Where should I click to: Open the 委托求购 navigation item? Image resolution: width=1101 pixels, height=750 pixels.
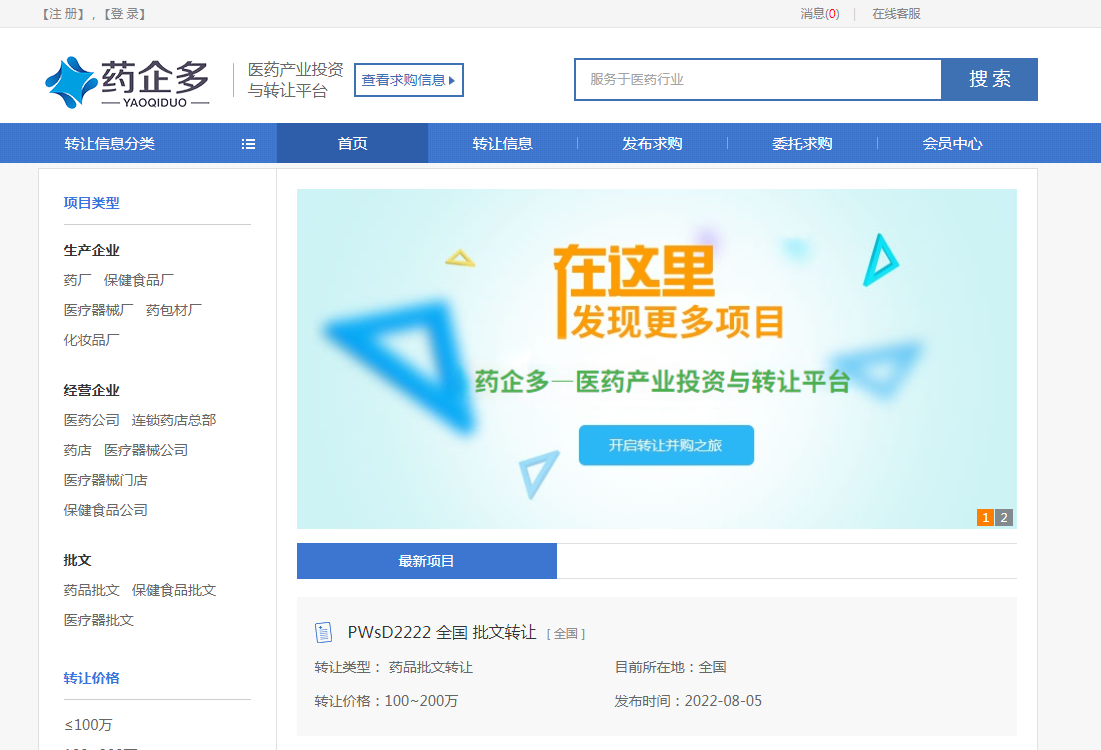coord(802,144)
